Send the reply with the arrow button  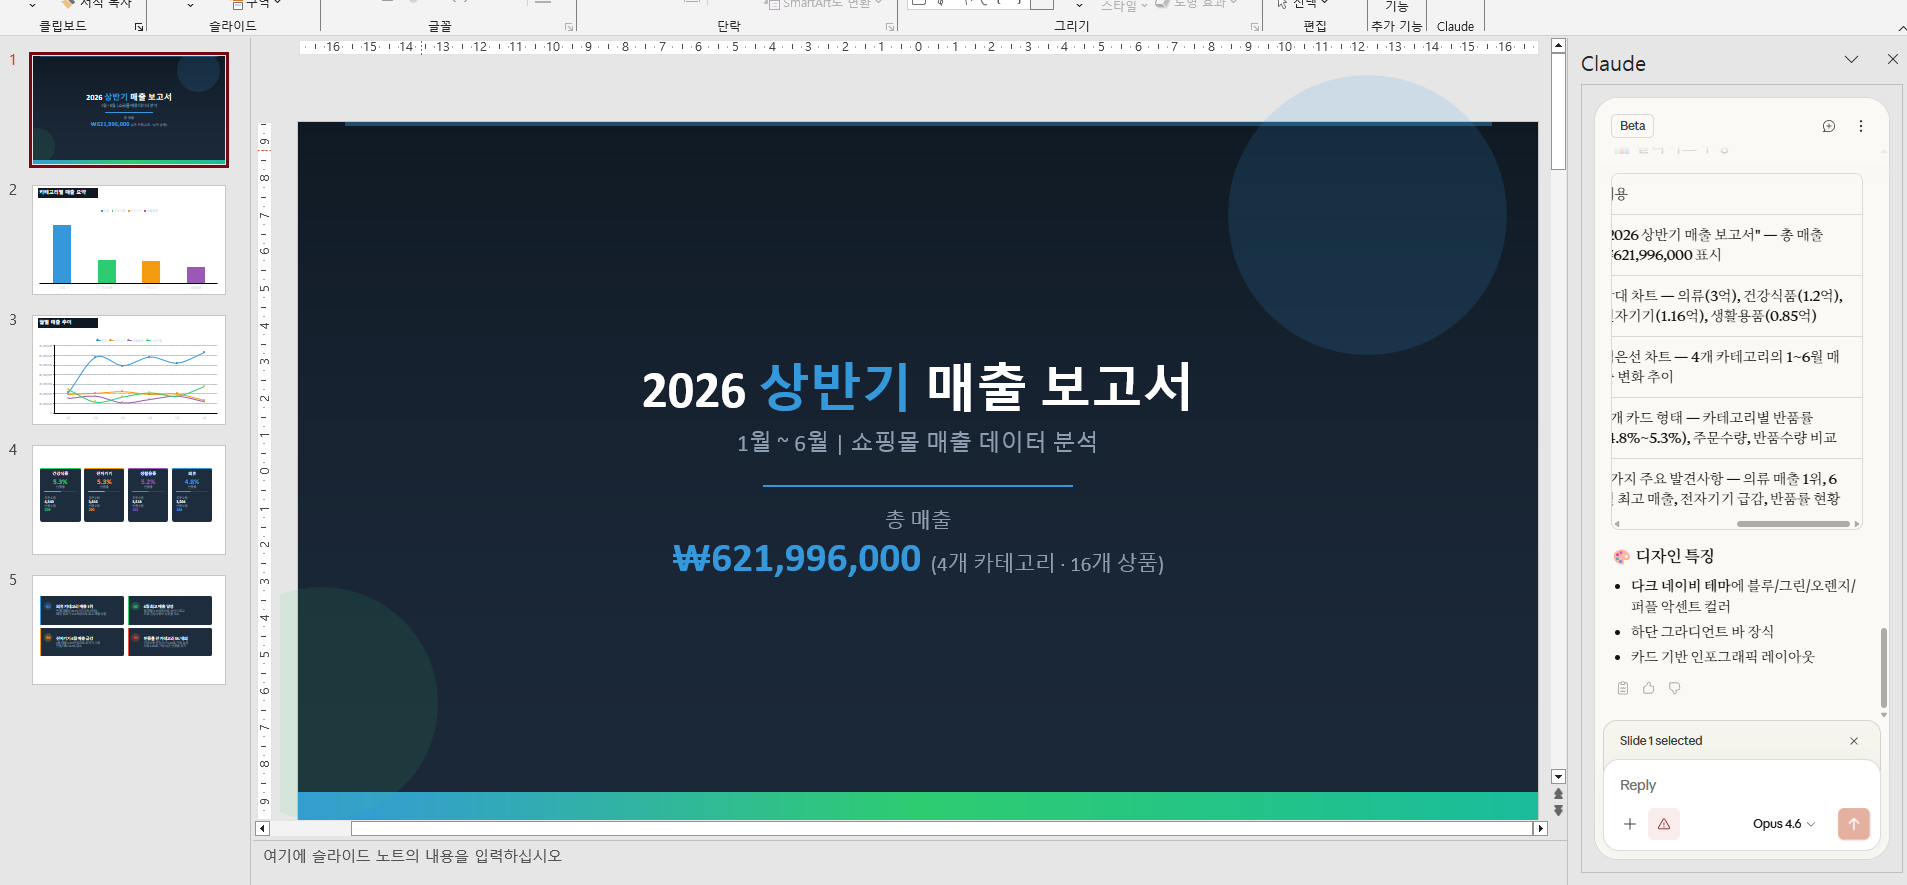(x=1852, y=824)
